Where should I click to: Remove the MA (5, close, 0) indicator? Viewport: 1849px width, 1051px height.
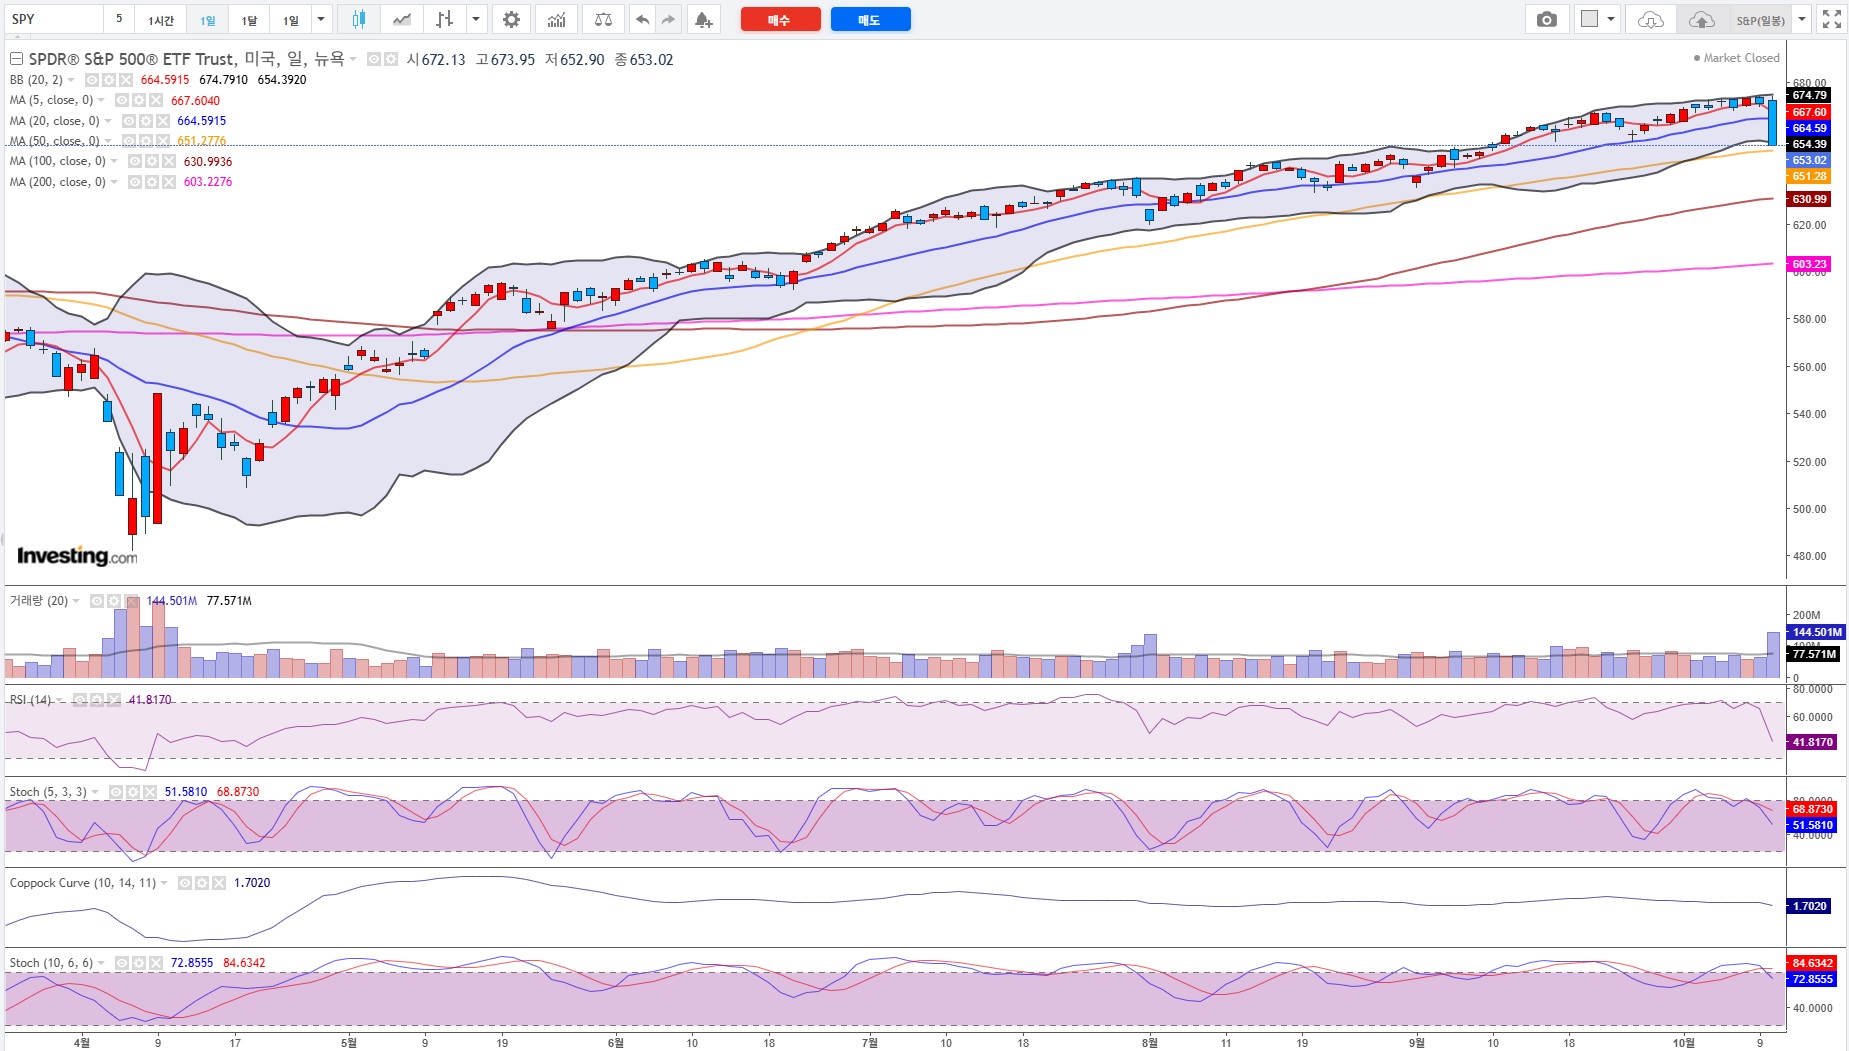(x=156, y=100)
